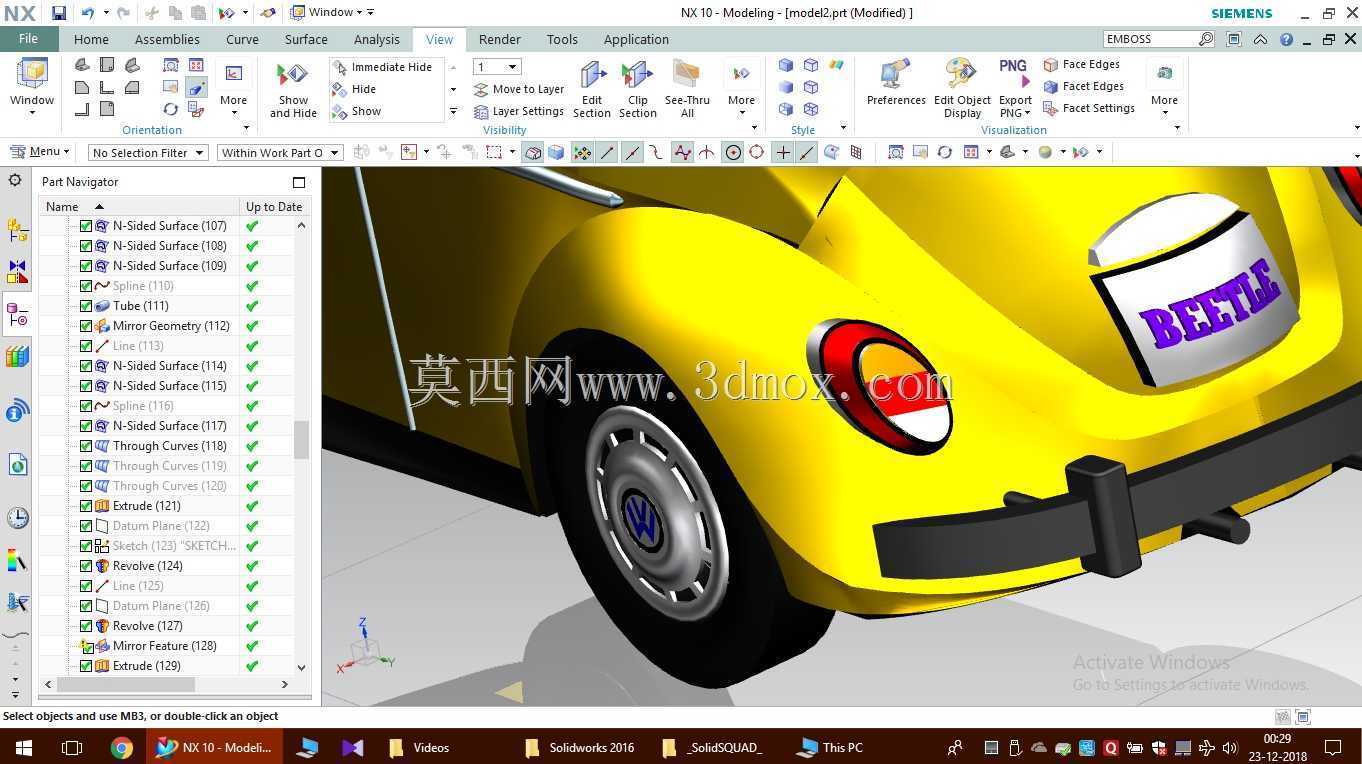Viewport: 1362px width, 764px height.
Task: Click the command finder search magnifier
Action: (x=1206, y=39)
